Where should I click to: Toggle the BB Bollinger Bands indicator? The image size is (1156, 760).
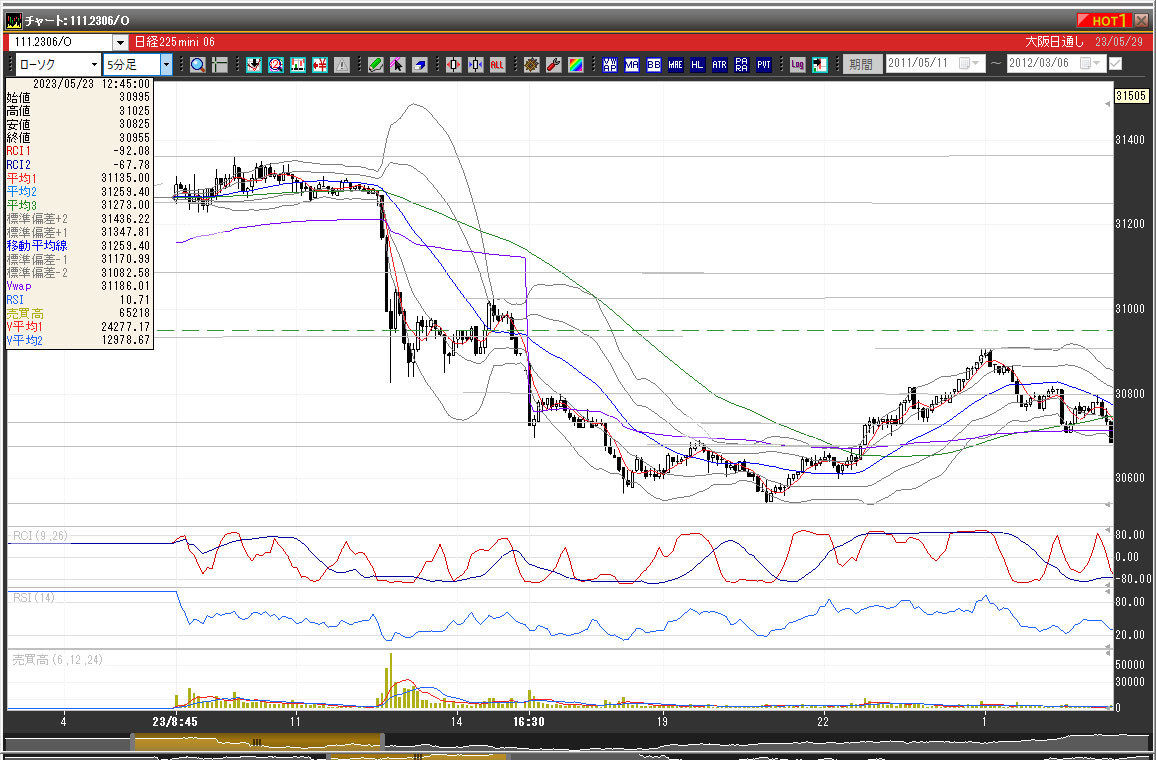654,65
